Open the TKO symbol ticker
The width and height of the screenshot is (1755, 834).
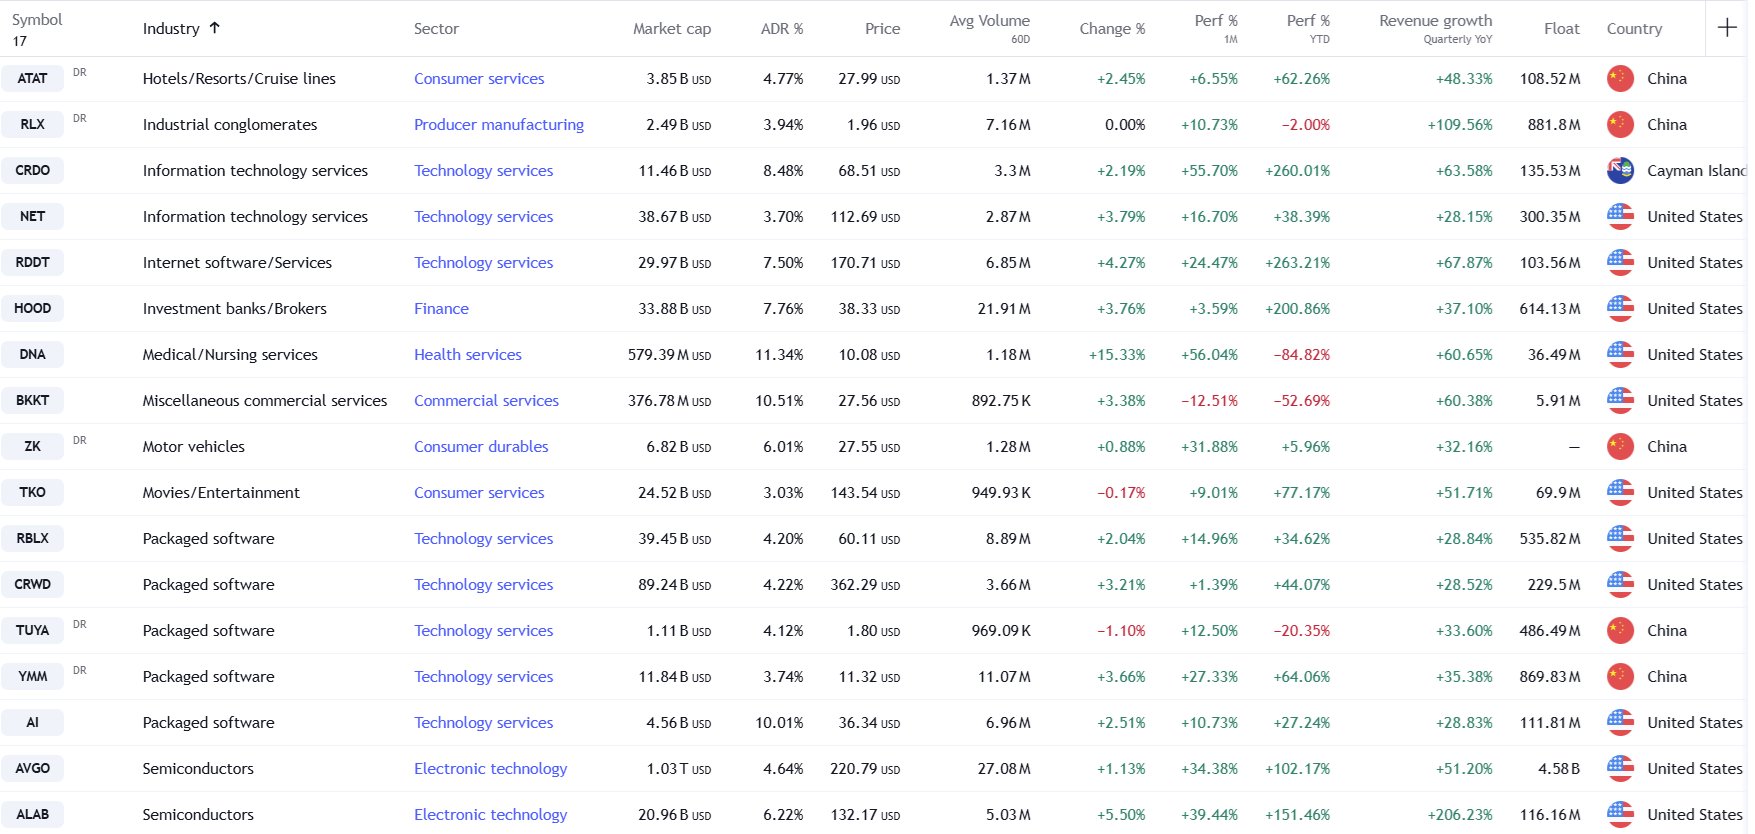coord(32,493)
